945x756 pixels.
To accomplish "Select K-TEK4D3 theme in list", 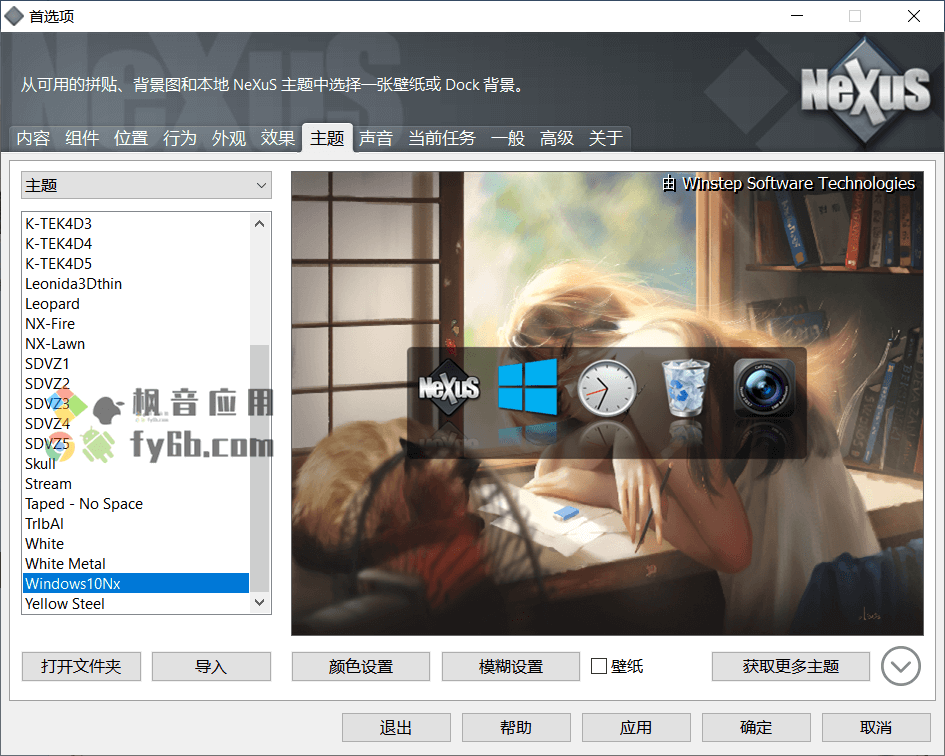I will click(x=136, y=224).
